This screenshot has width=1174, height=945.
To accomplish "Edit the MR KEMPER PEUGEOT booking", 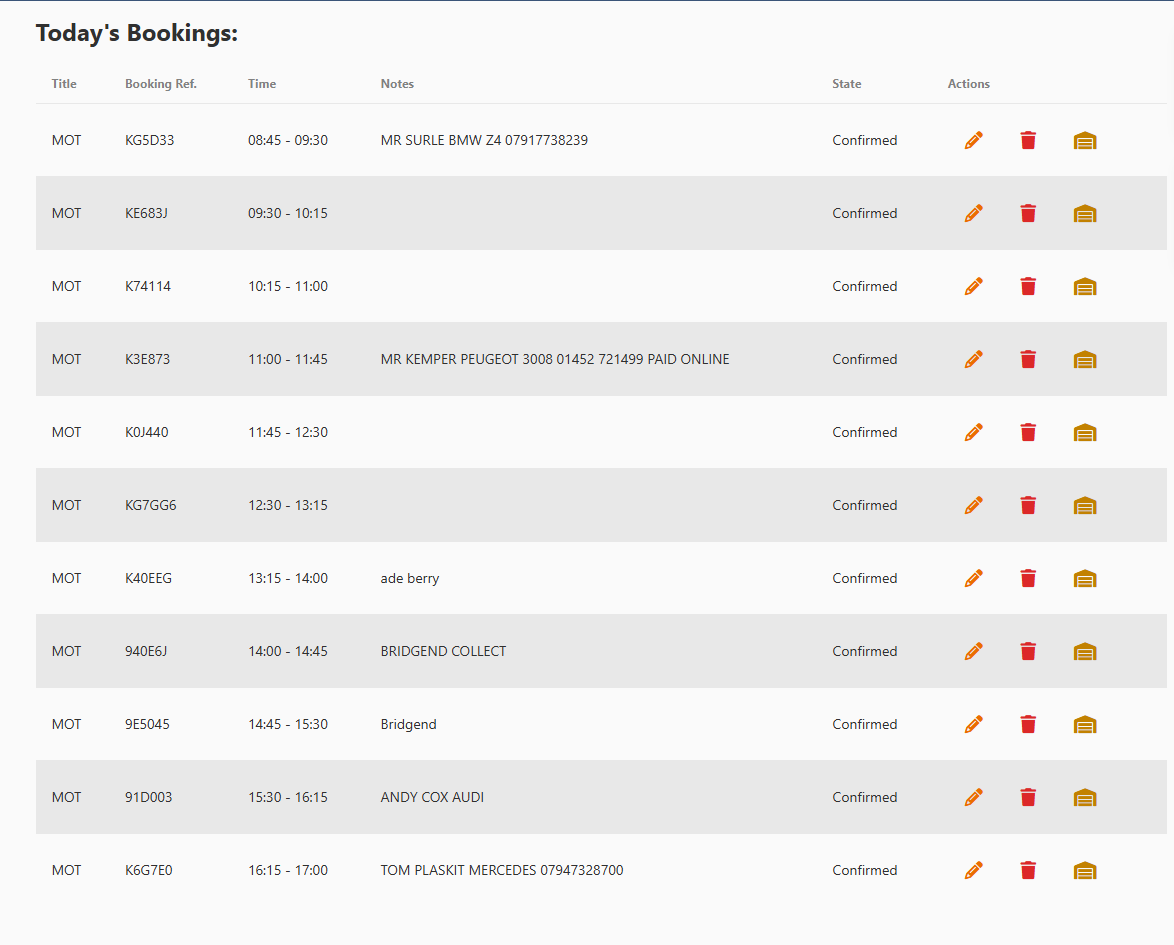I will point(973,359).
